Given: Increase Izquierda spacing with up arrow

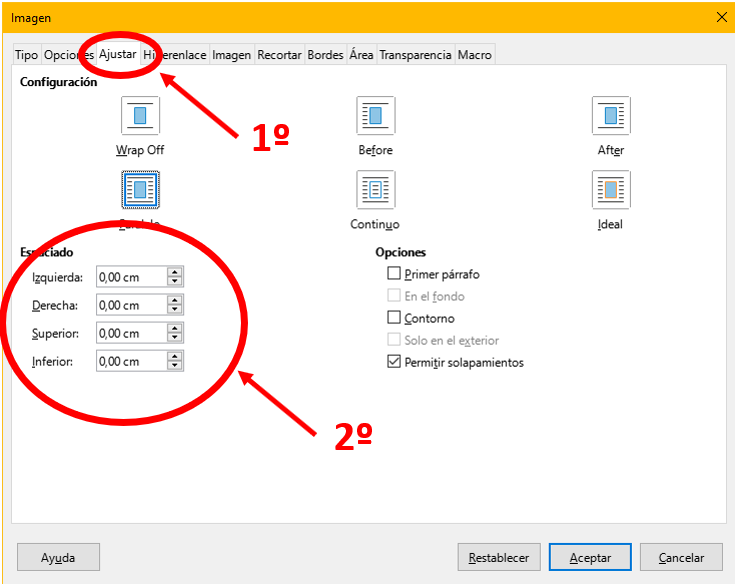Looking at the screenshot, I should (175, 273).
